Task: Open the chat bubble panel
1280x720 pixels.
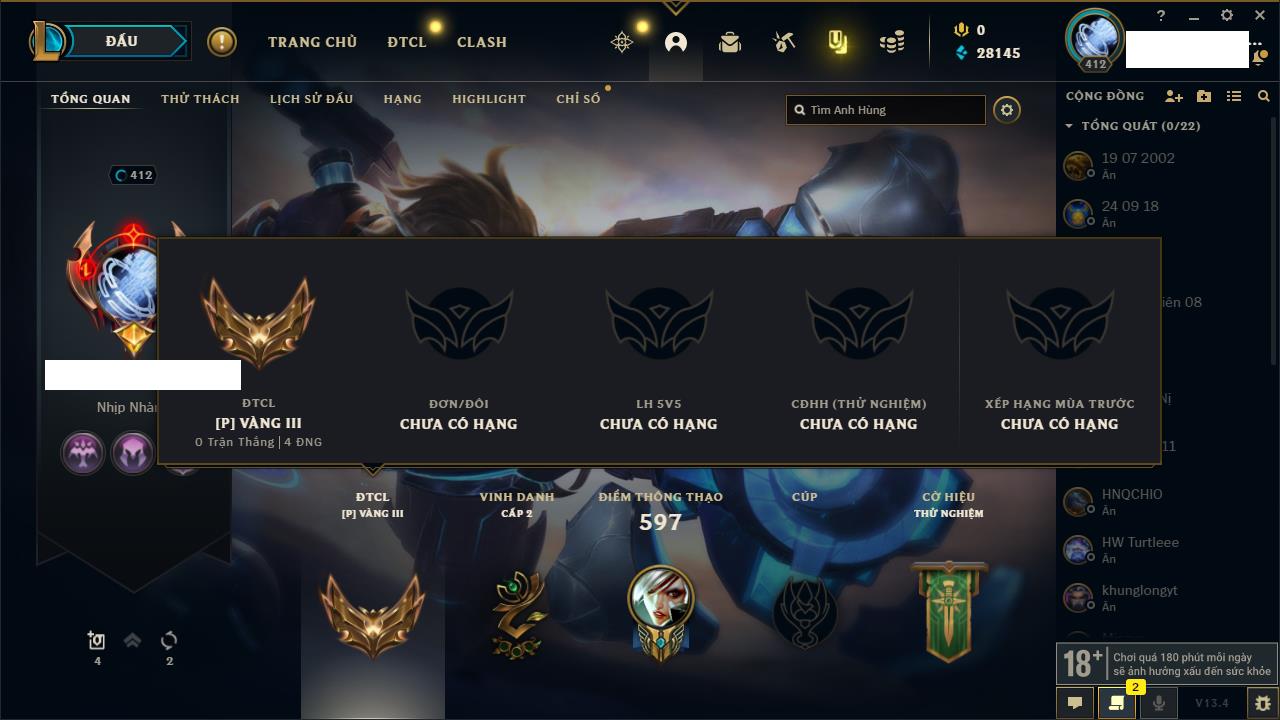Action: pyautogui.click(x=1075, y=703)
